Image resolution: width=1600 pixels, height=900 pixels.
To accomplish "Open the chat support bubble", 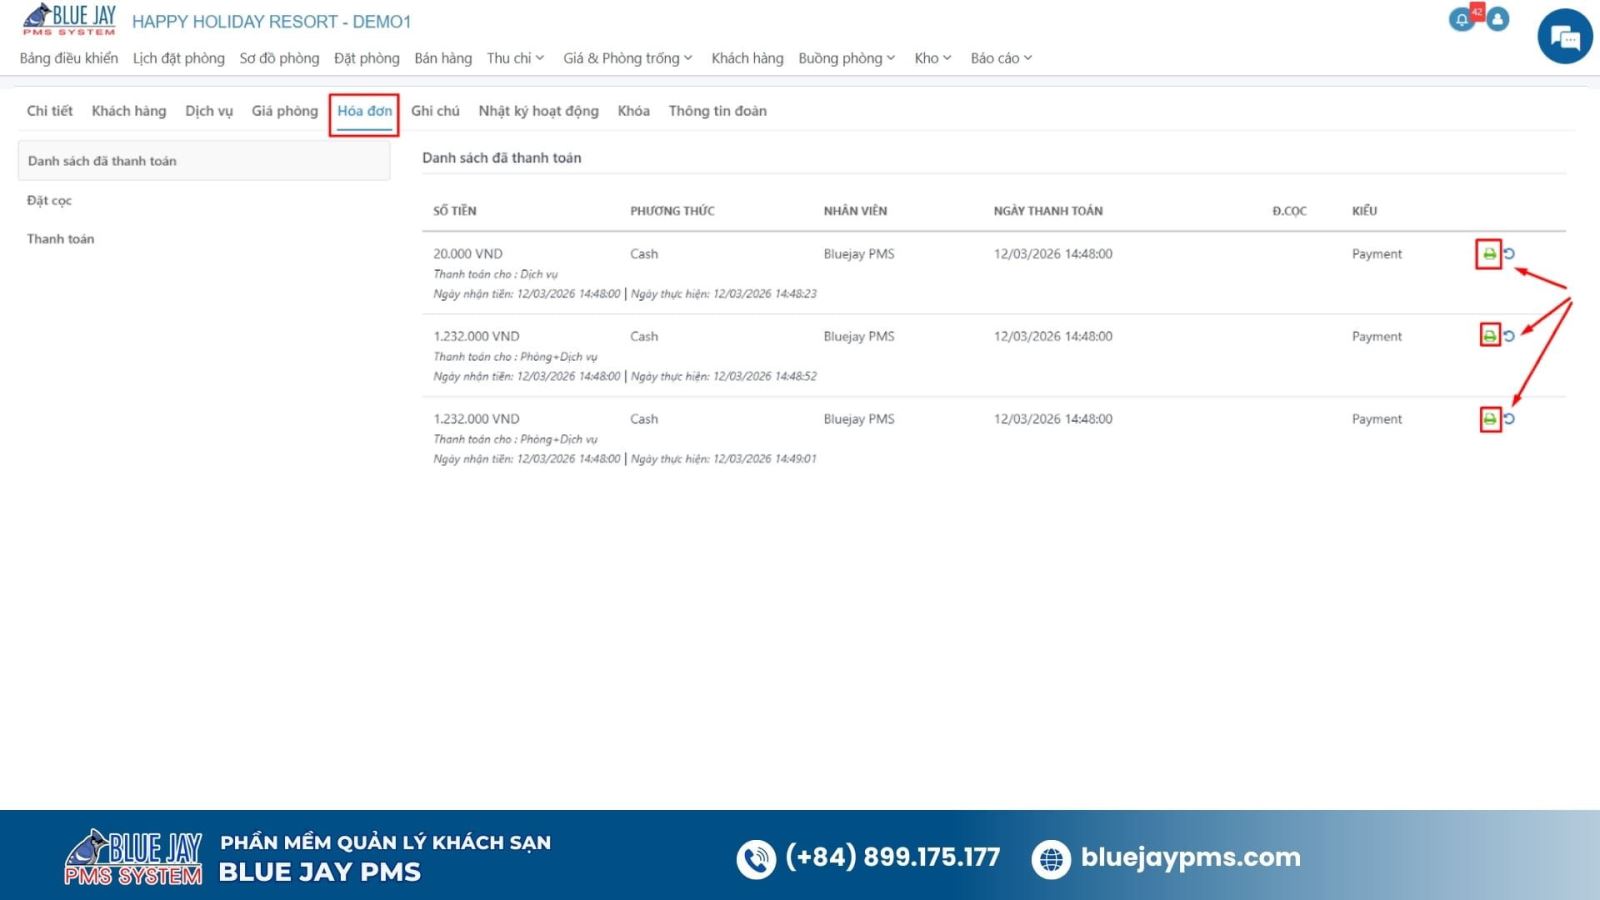I will click(1564, 37).
